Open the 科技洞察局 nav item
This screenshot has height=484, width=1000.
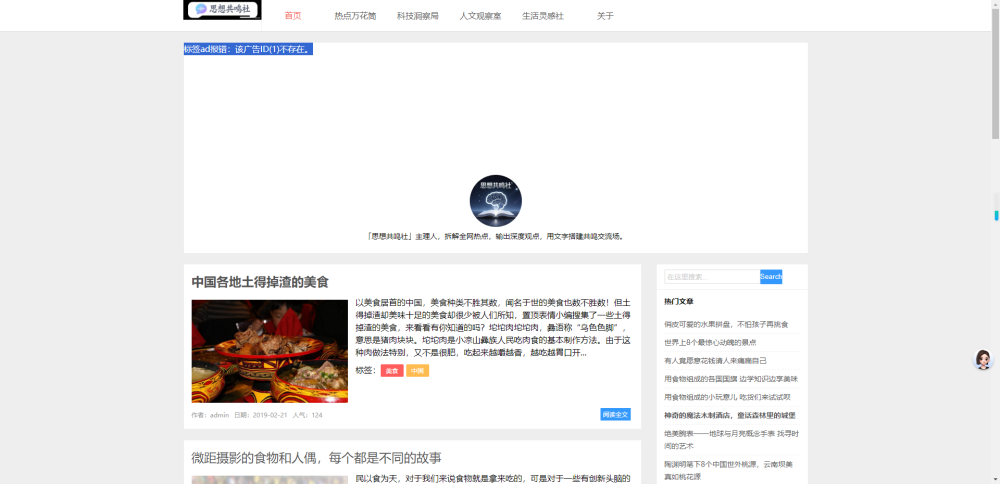(418, 16)
